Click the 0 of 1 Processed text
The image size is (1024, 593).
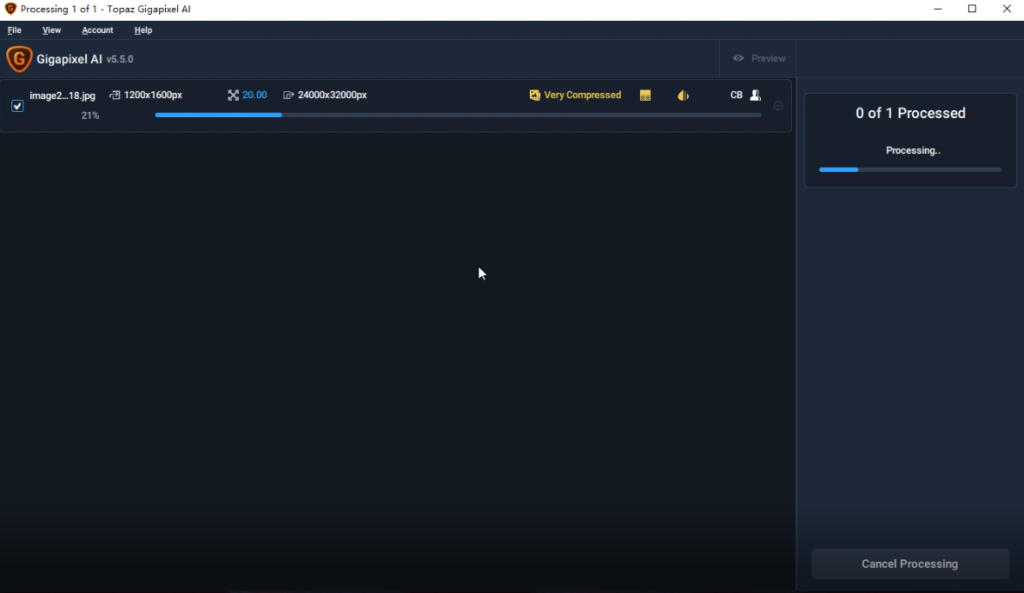(910, 113)
